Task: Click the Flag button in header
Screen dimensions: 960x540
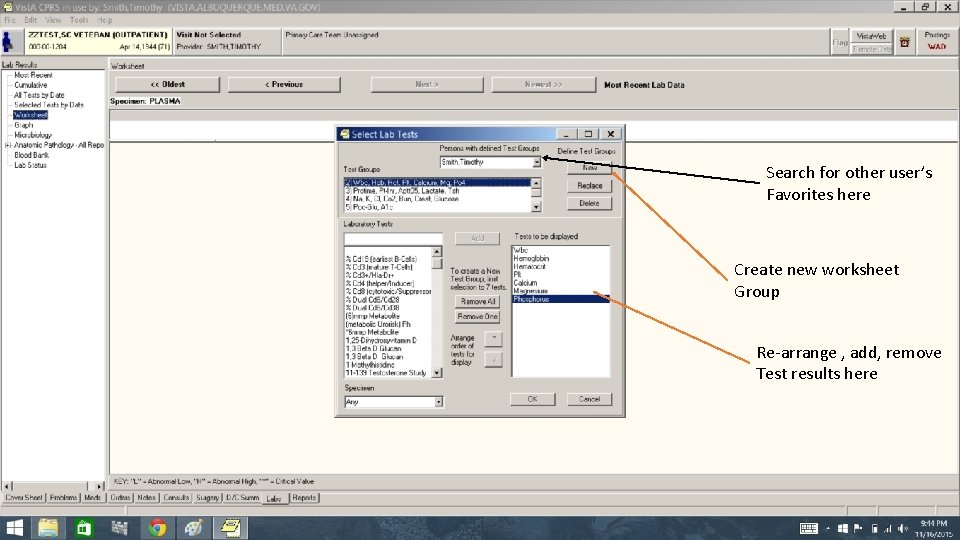Action: click(x=839, y=42)
